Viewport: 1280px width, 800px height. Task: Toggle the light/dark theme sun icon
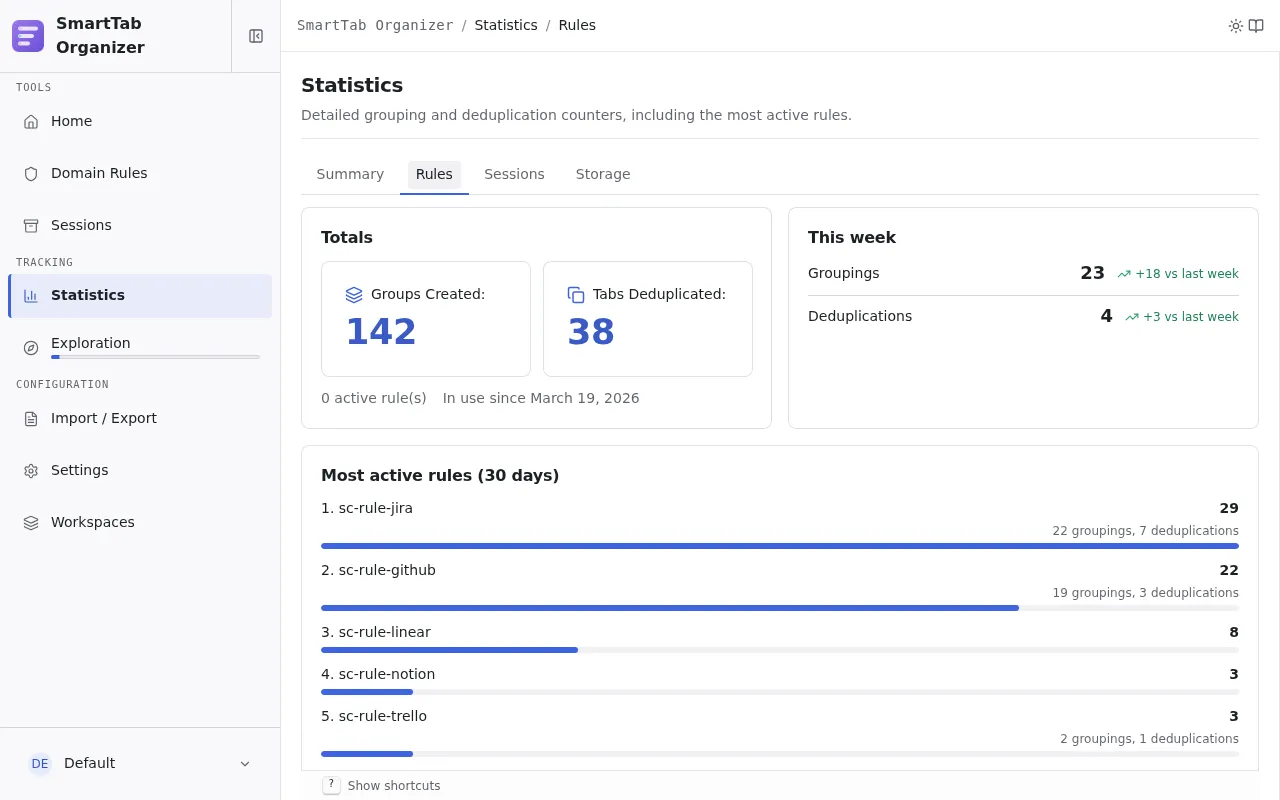pos(1236,26)
